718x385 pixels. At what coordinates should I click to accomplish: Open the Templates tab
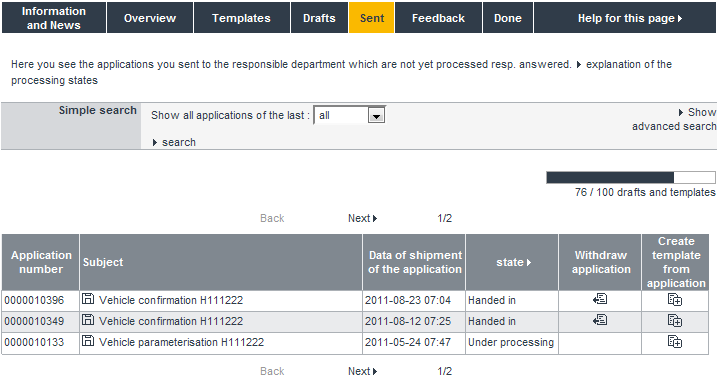pyautogui.click(x=241, y=18)
